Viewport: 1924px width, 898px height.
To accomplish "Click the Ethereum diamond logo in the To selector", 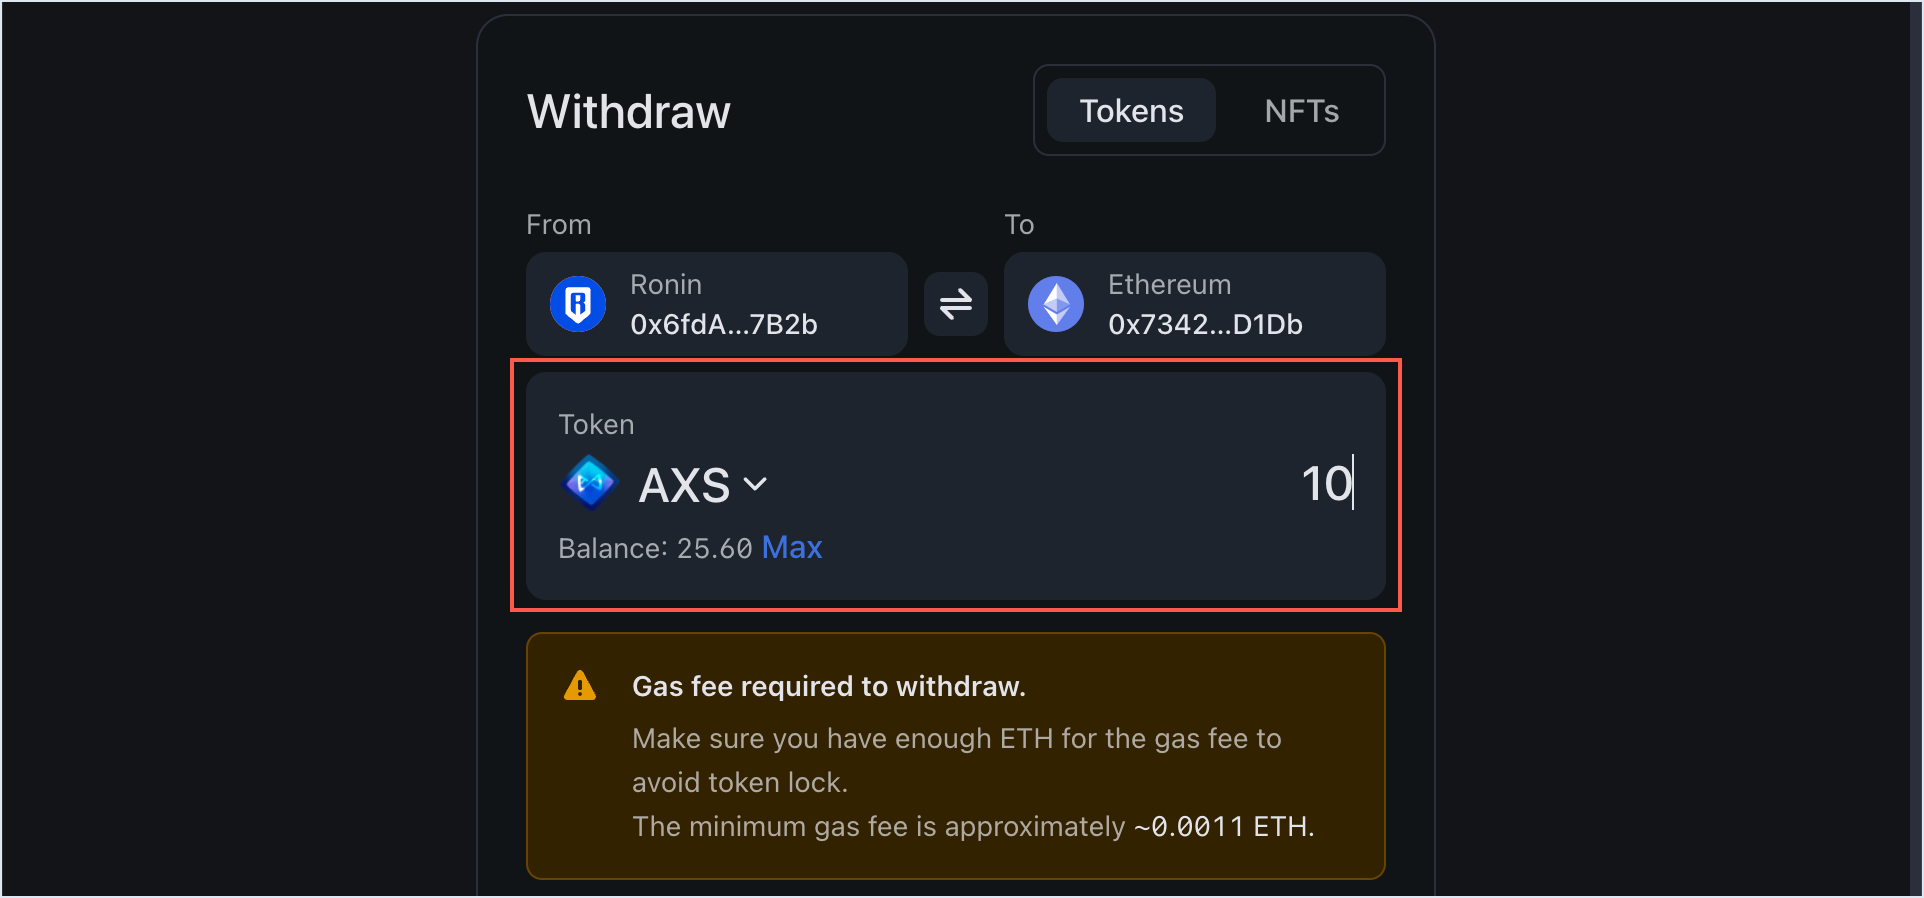I will (x=1056, y=304).
